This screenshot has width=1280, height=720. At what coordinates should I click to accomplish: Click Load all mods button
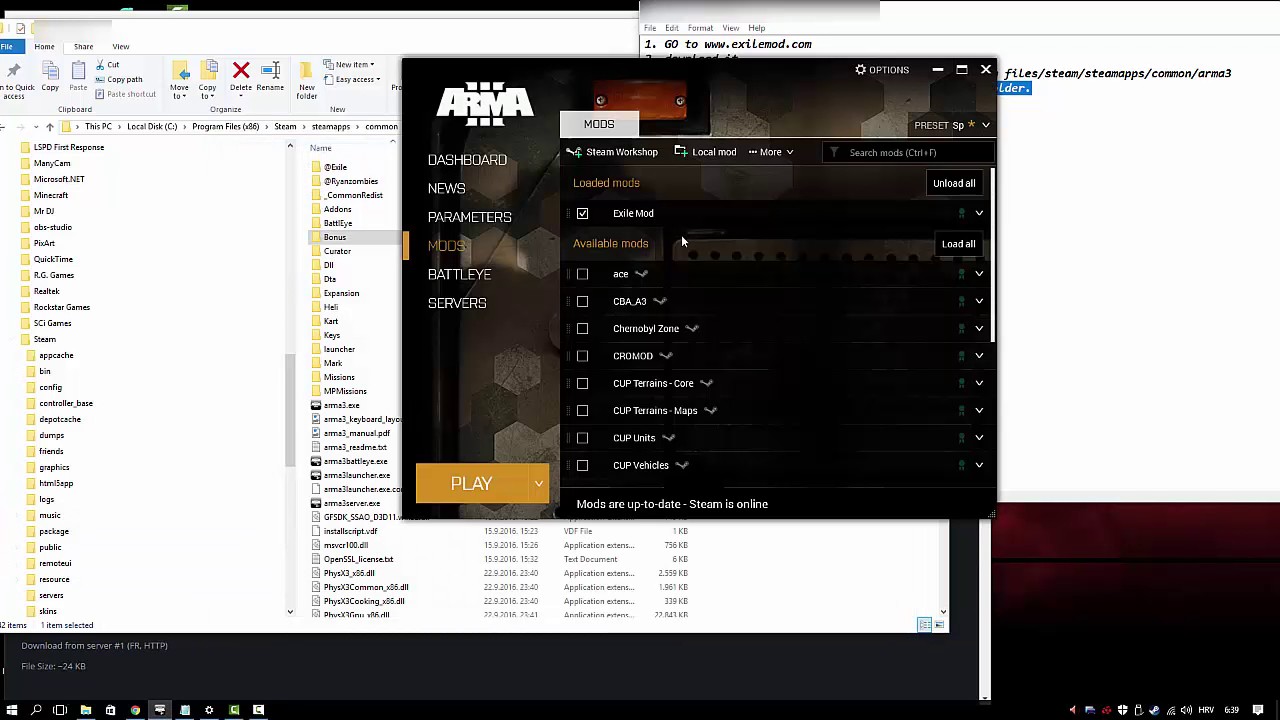pos(958,244)
